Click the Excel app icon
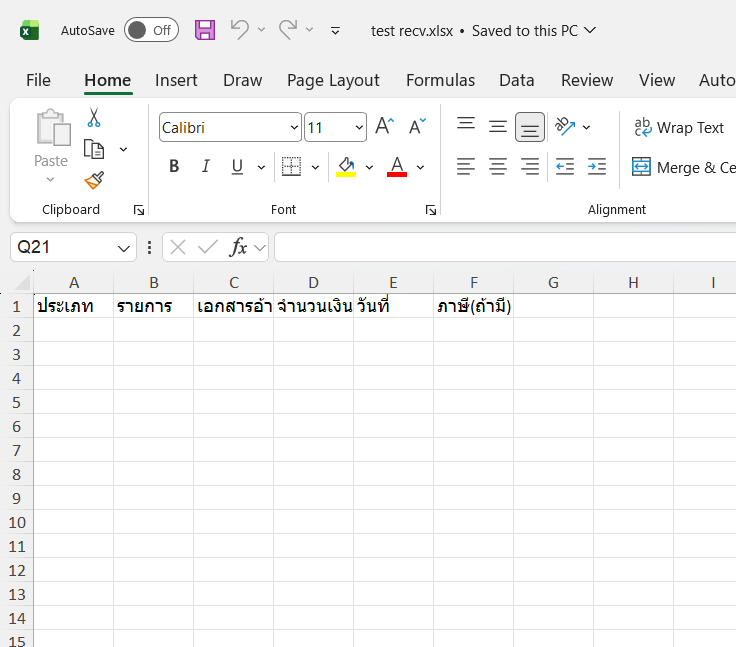 pyautogui.click(x=29, y=31)
